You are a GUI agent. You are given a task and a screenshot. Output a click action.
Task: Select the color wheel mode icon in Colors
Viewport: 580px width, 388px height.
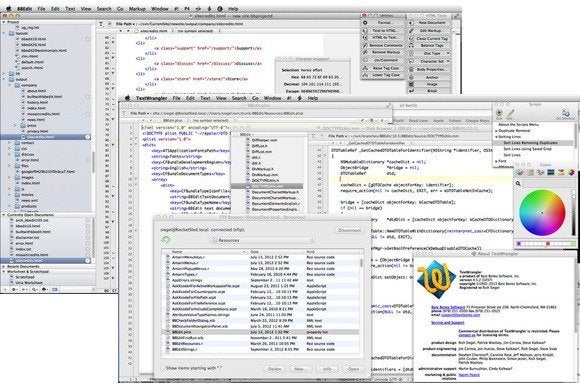pyautogui.click(x=520, y=172)
